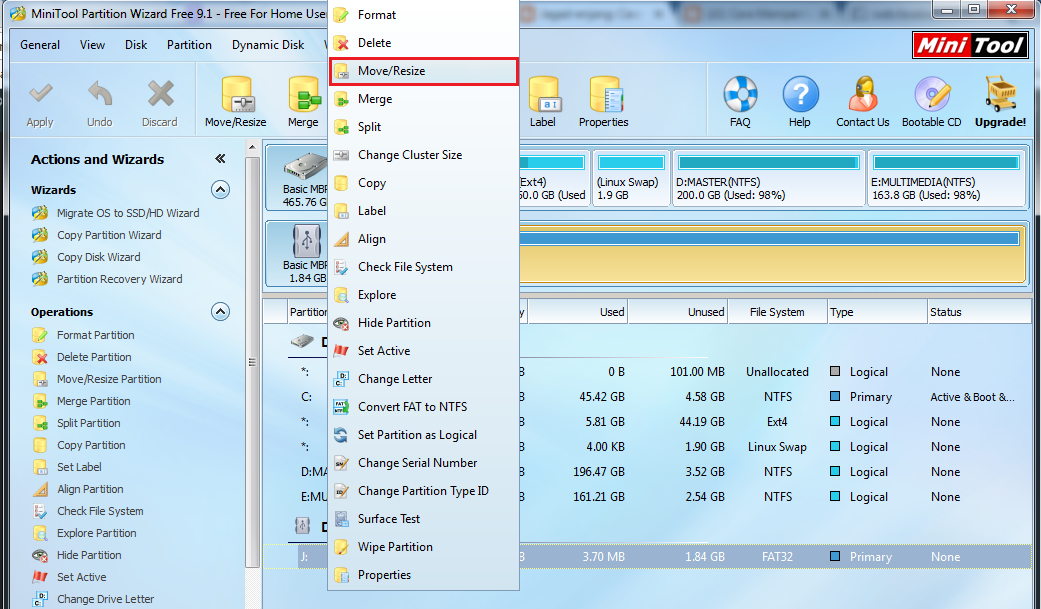Open the General menu
The height and width of the screenshot is (609, 1041).
40,44
